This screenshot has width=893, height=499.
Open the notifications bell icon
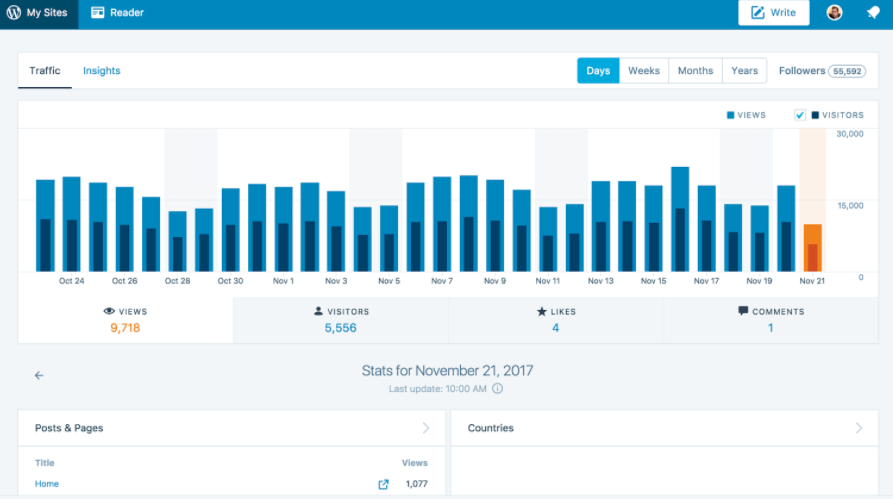click(x=873, y=13)
